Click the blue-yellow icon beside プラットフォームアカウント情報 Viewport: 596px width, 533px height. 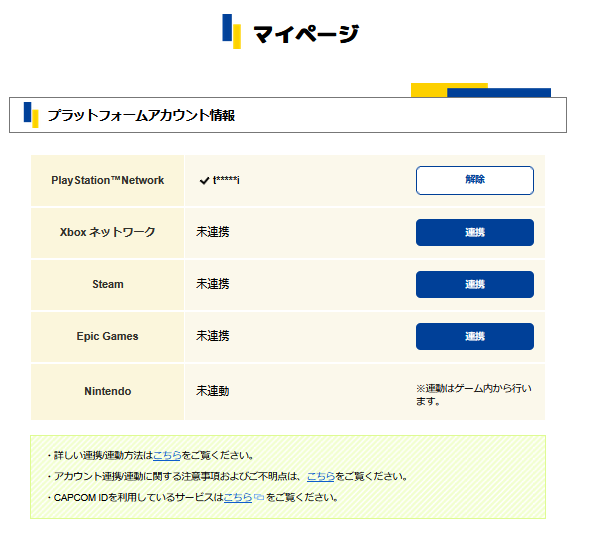(x=31, y=115)
